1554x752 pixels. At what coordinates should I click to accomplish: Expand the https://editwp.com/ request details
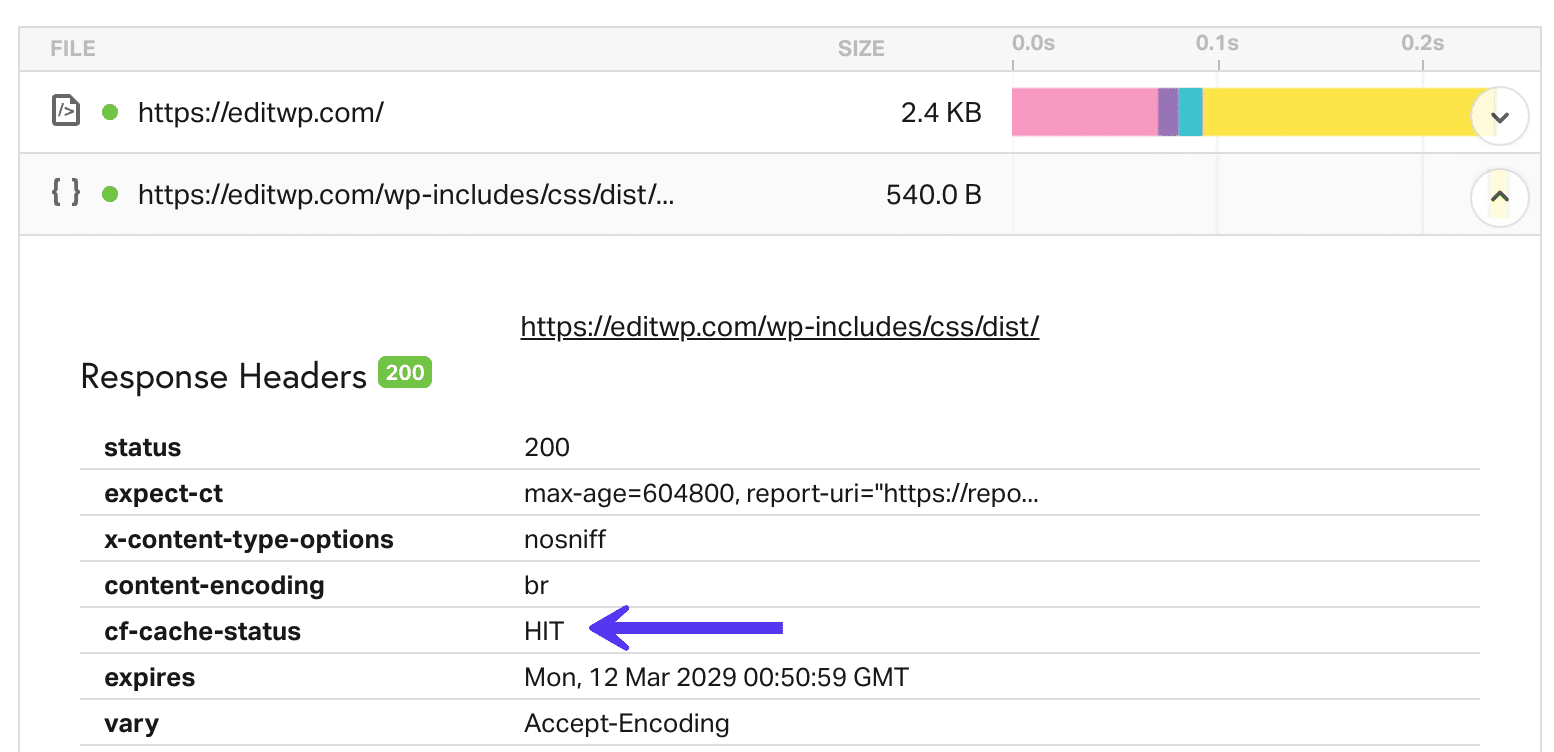pos(1499,117)
